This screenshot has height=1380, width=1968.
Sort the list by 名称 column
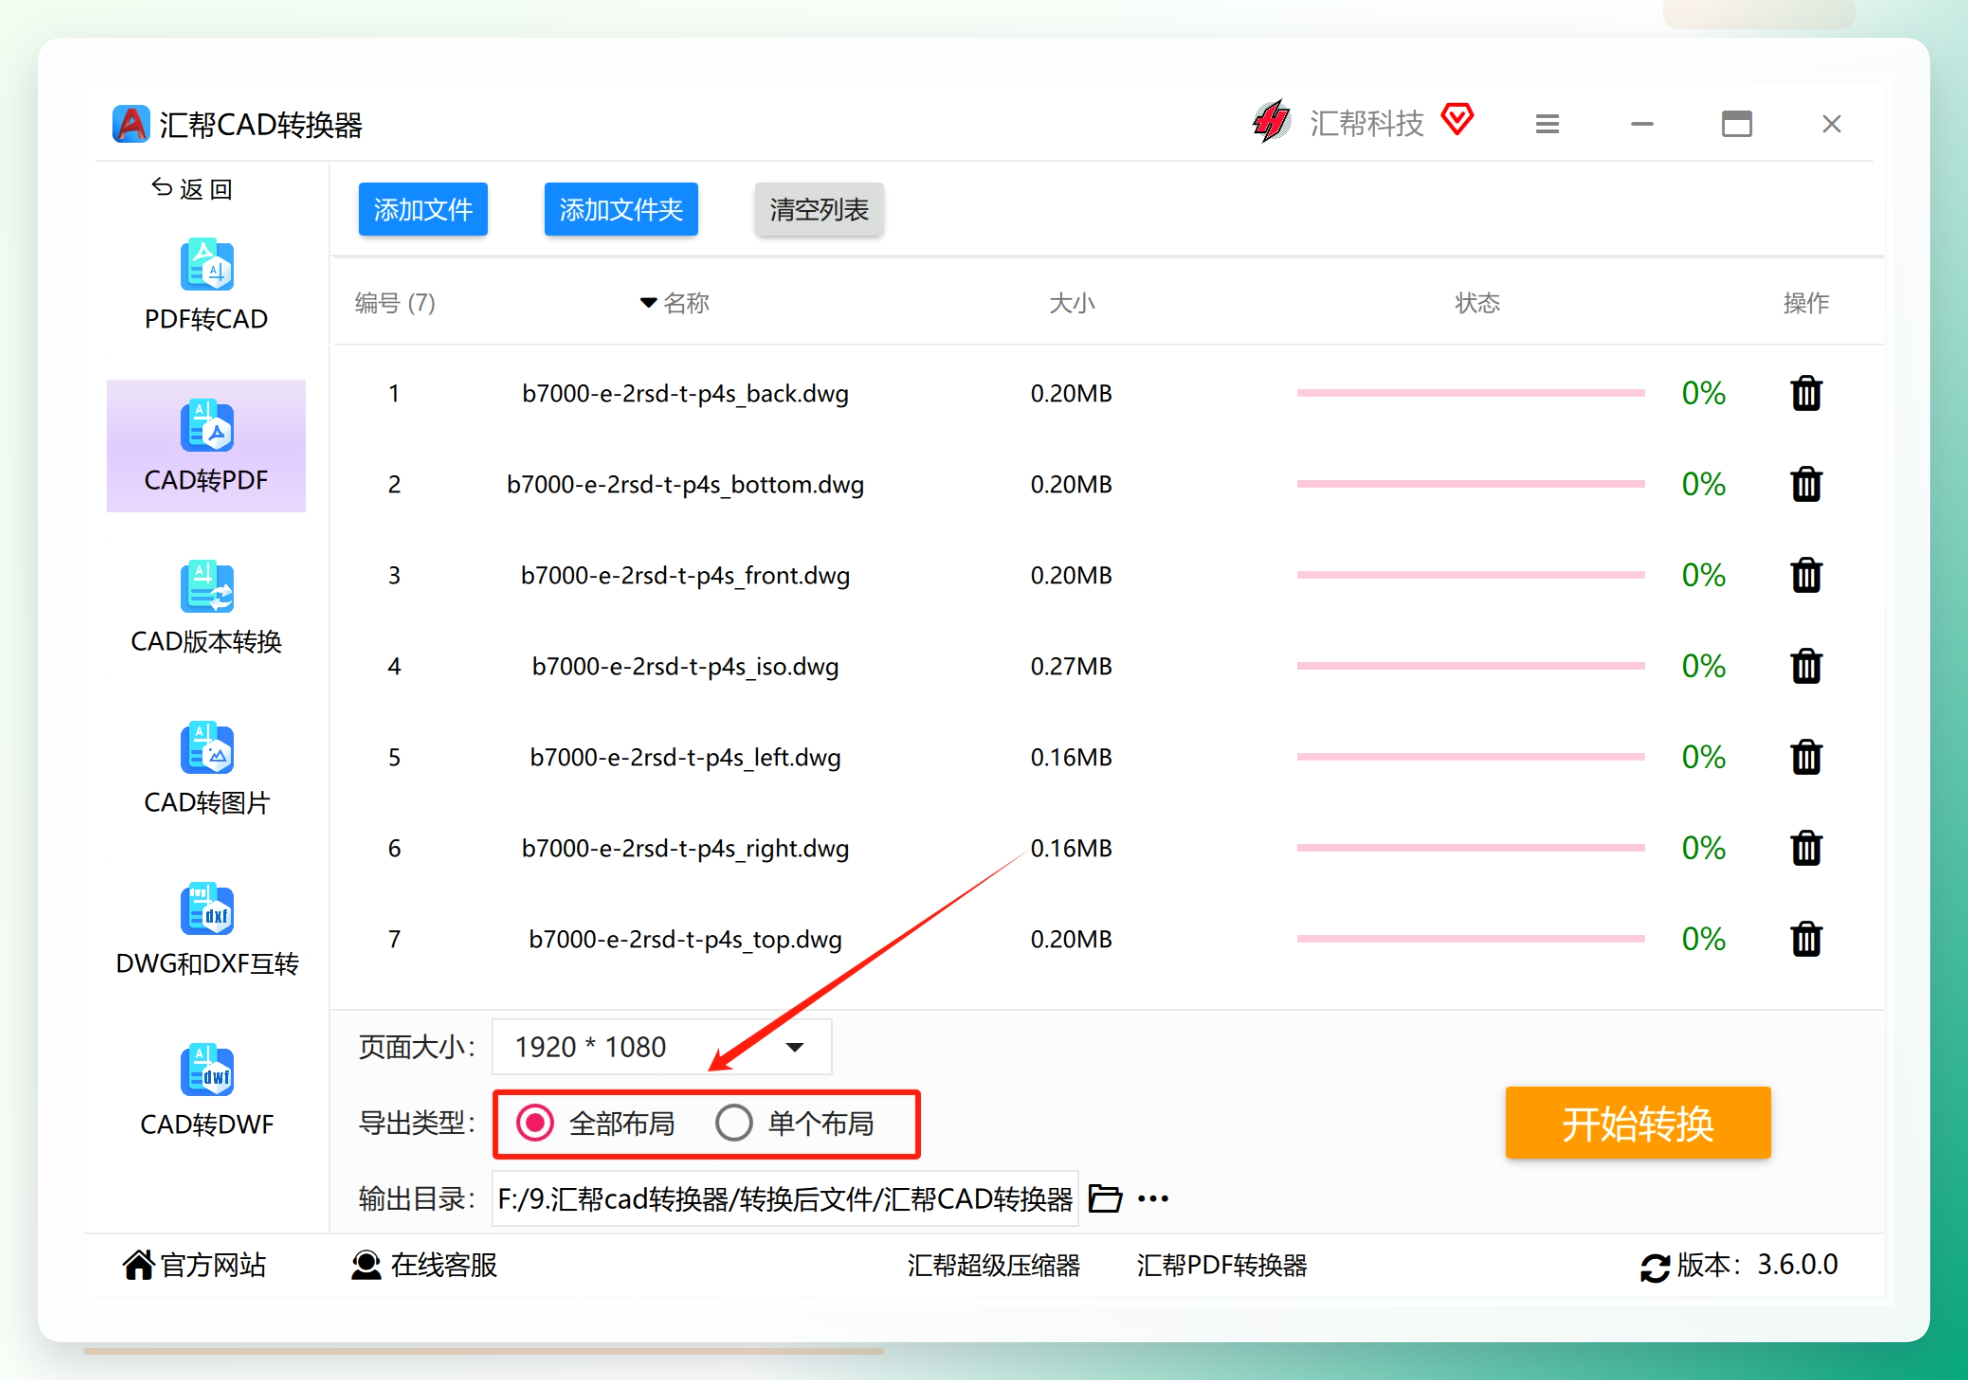(x=675, y=303)
